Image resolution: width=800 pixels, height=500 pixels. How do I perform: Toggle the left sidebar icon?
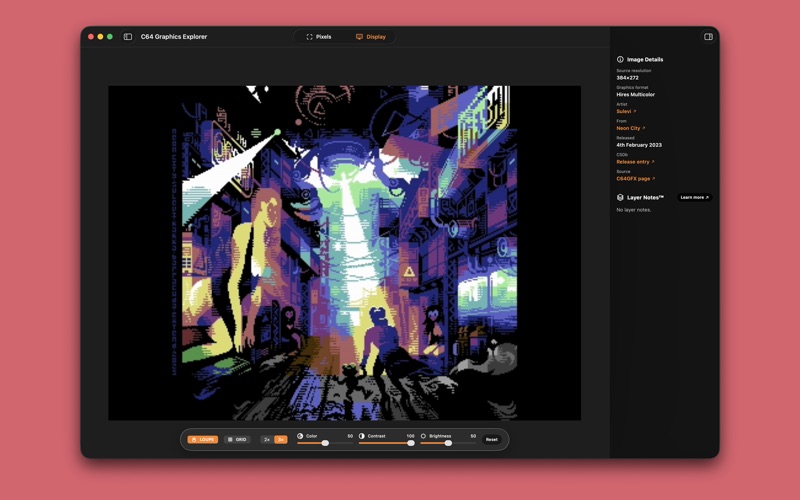click(128, 37)
